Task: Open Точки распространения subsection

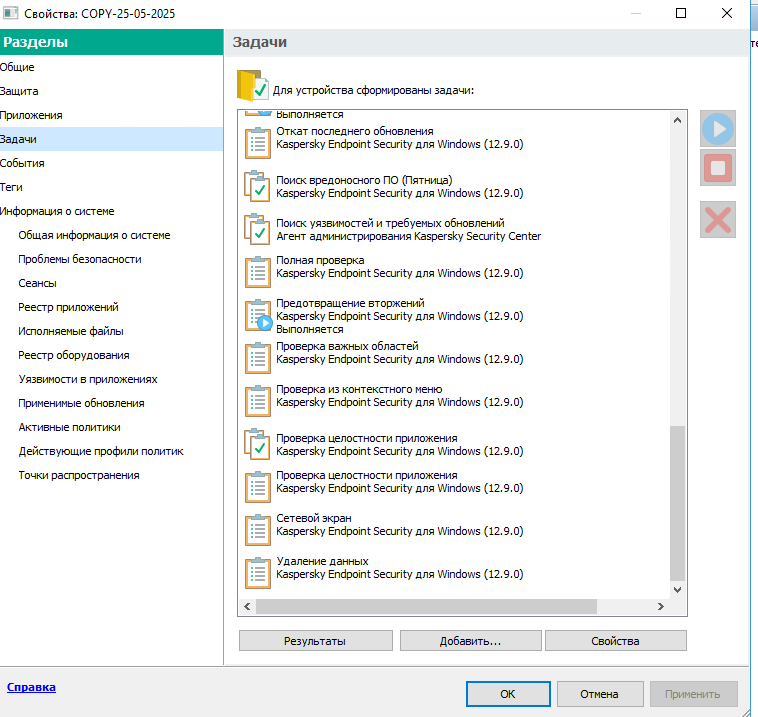Action: 79,475
